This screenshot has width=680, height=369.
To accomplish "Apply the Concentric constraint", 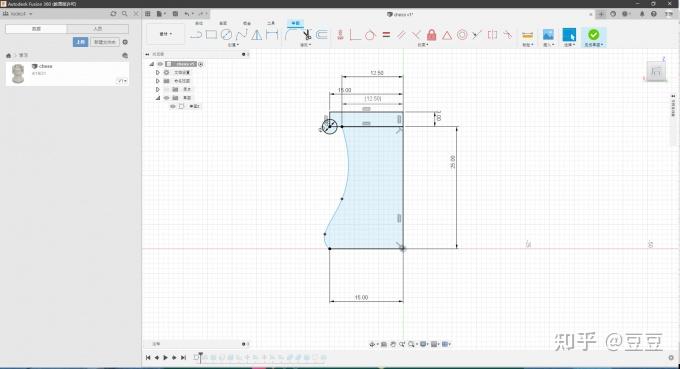I will [462, 35].
